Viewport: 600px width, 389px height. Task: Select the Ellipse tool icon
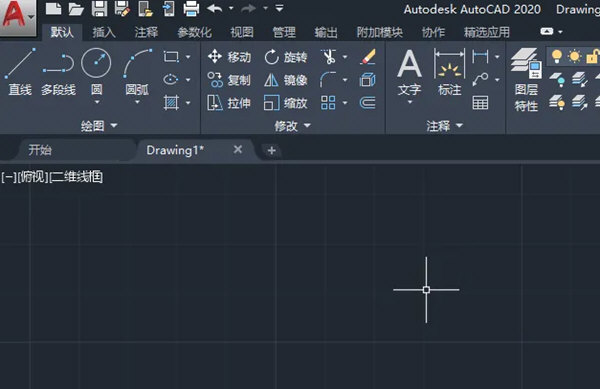click(x=171, y=80)
